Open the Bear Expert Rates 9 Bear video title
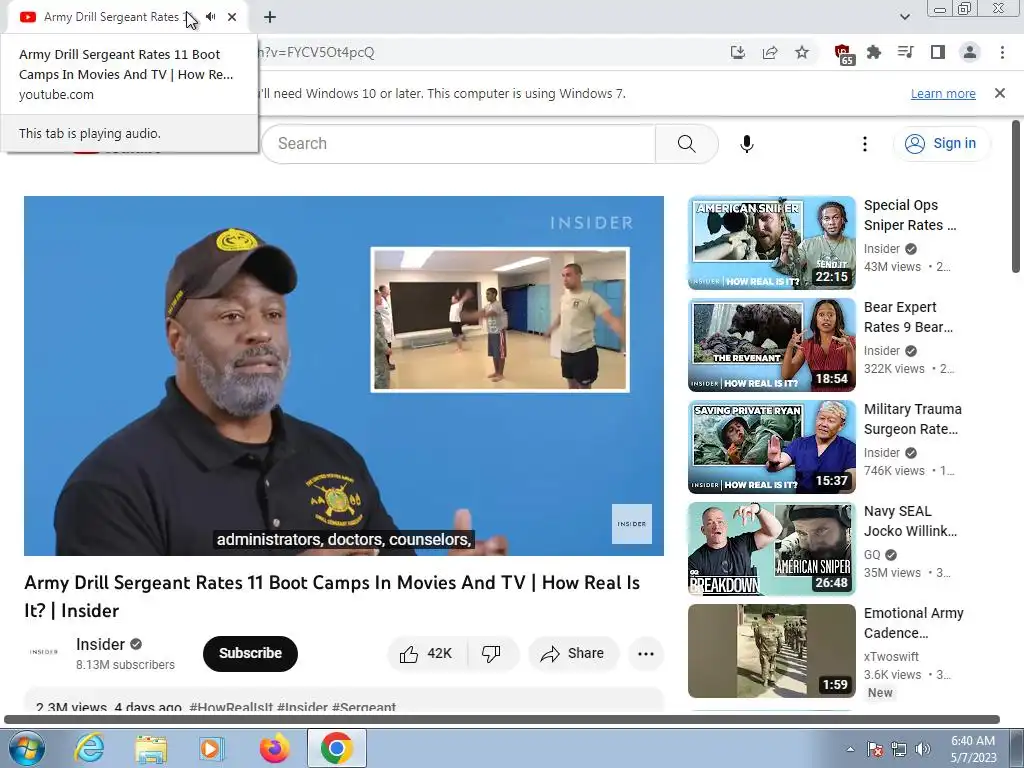This screenshot has width=1024, height=768. coord(908,317)
